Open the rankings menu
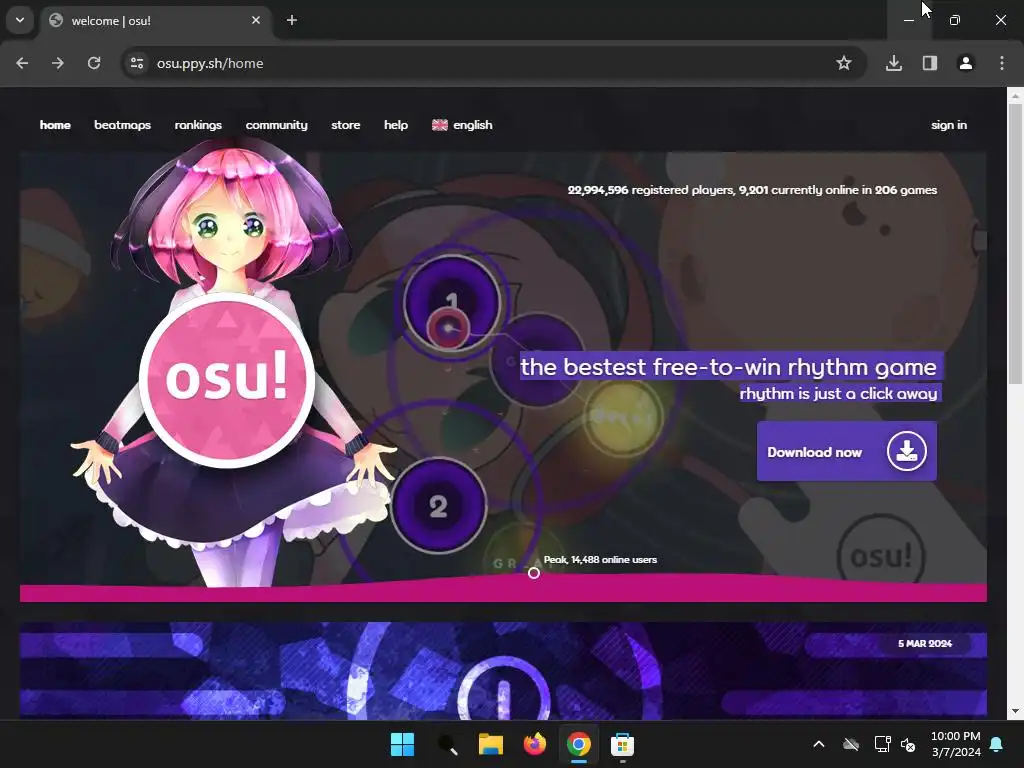Screen dimensions: 1024x768 [198, 125]
